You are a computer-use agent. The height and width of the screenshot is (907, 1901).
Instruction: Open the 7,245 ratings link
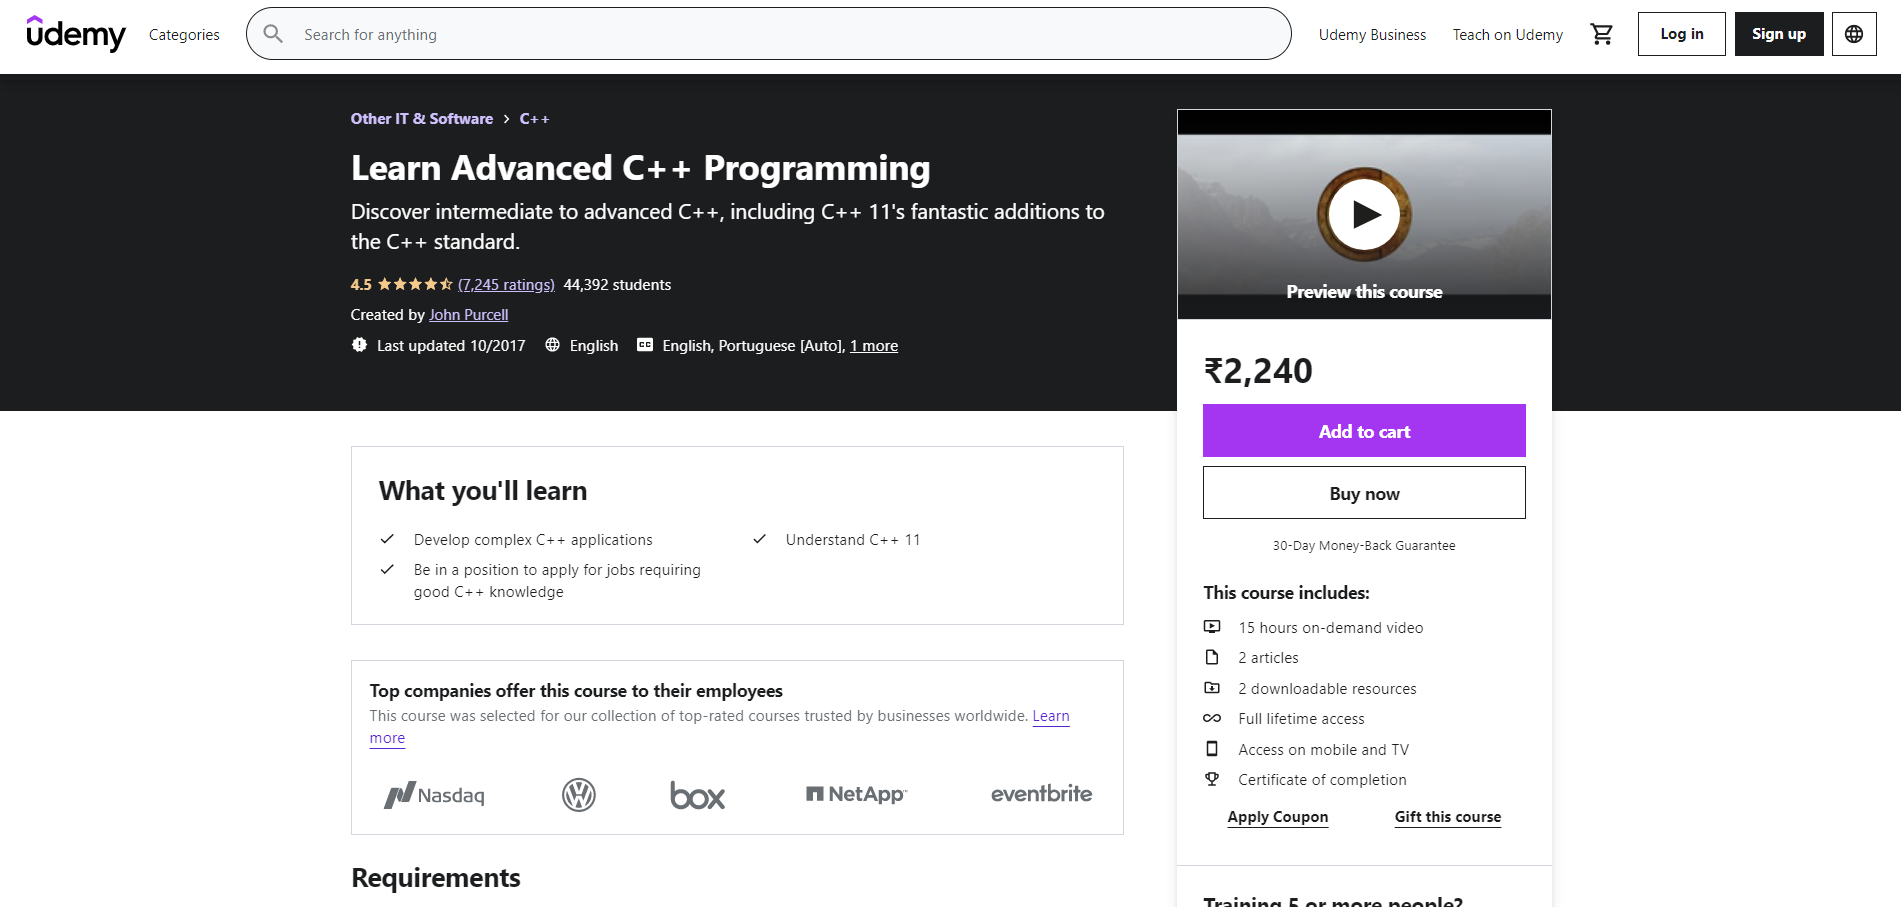(x=506, y=285)
